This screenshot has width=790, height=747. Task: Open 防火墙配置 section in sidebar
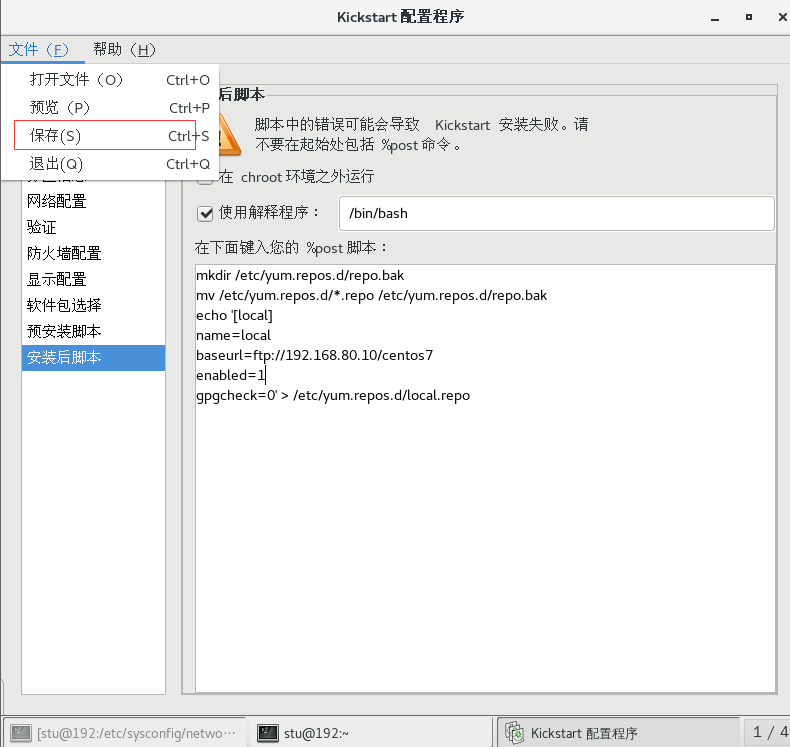coord(94,253)
